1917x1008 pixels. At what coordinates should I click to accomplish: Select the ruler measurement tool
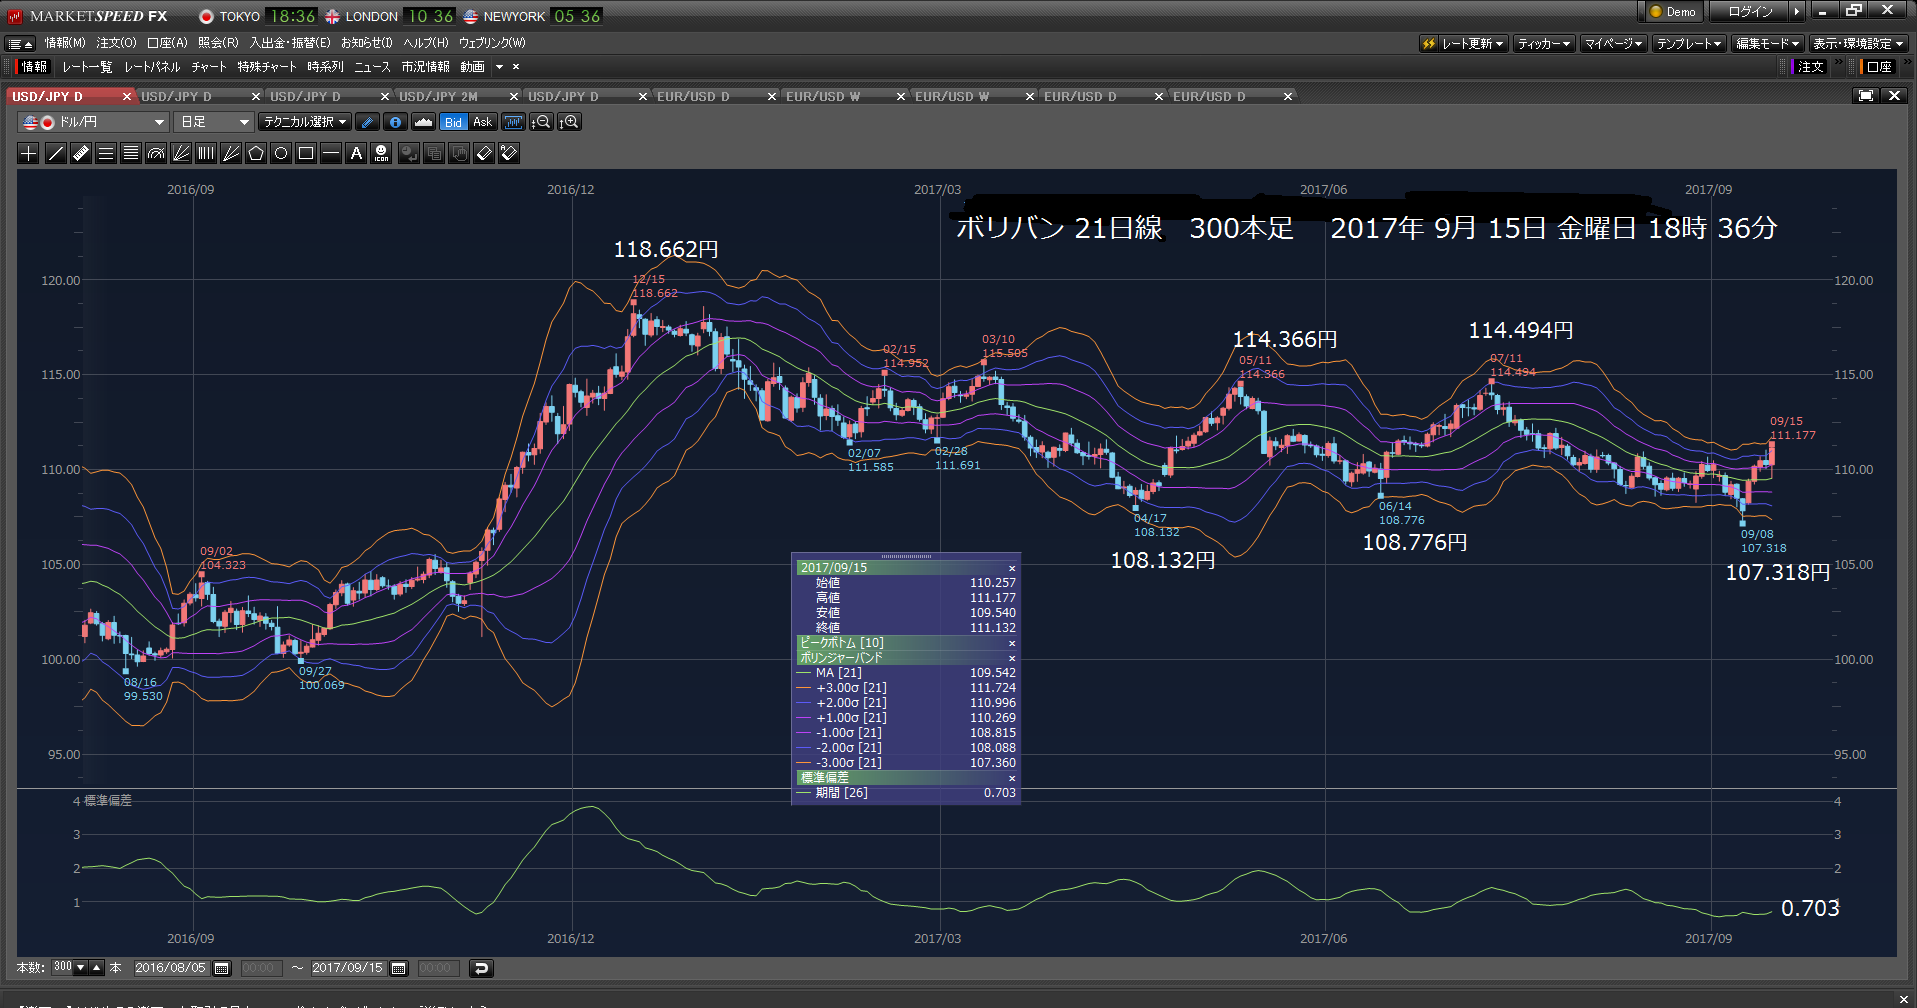(81, 153)
